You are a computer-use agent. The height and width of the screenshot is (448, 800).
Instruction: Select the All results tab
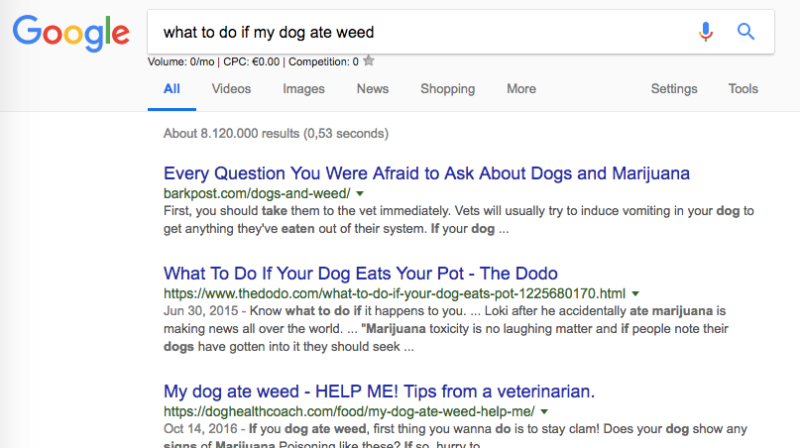click(x=172, y=89)
